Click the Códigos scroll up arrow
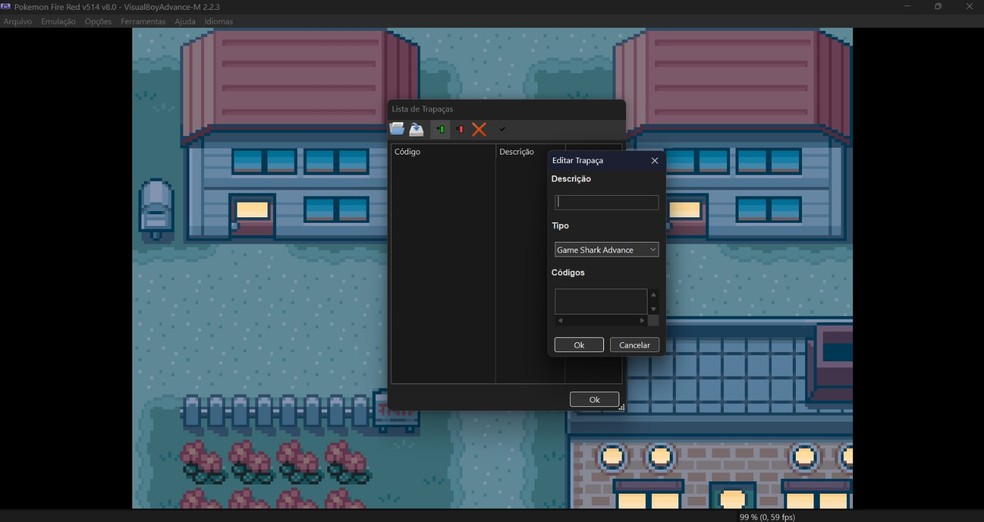 [x=653, y=294]
